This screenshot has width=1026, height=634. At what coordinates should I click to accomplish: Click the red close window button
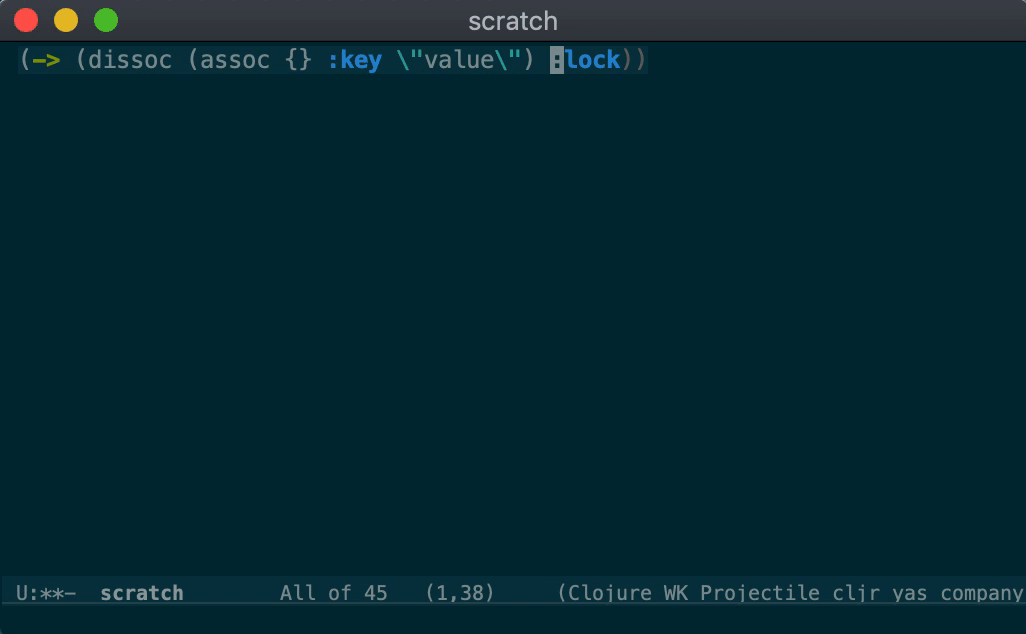26,20
